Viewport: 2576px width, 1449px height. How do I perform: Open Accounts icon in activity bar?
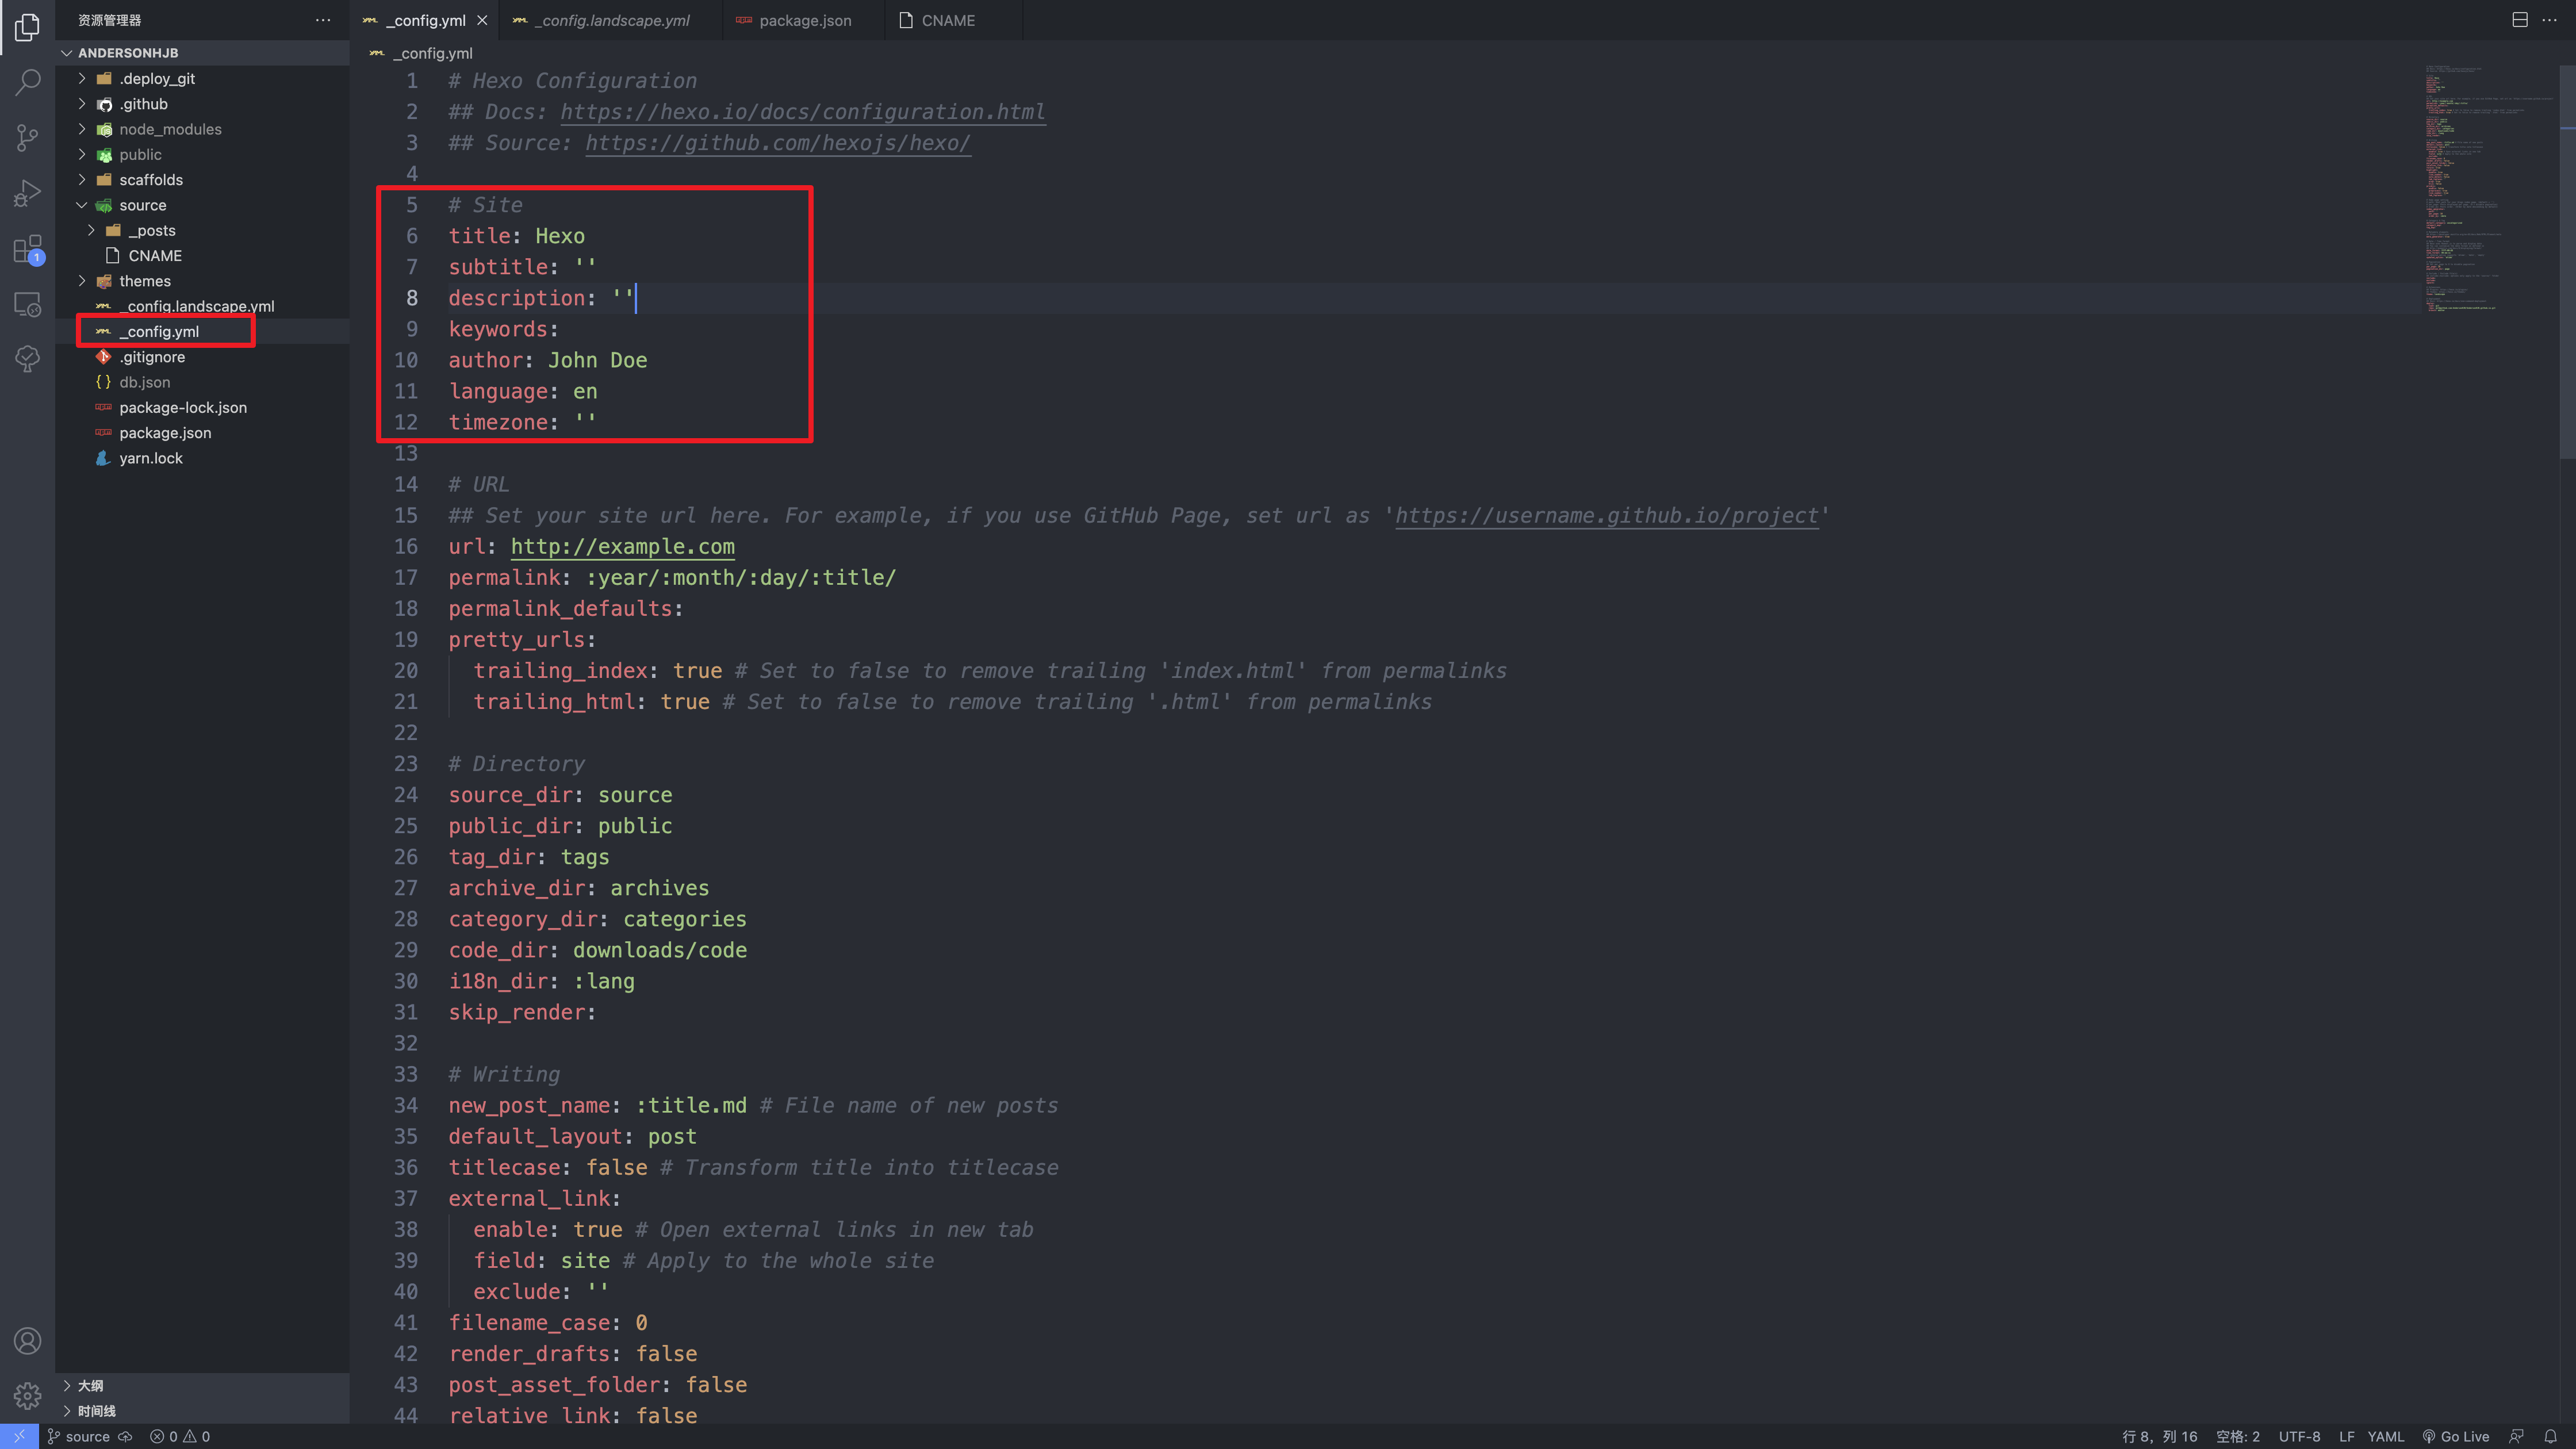[27, 1341]
